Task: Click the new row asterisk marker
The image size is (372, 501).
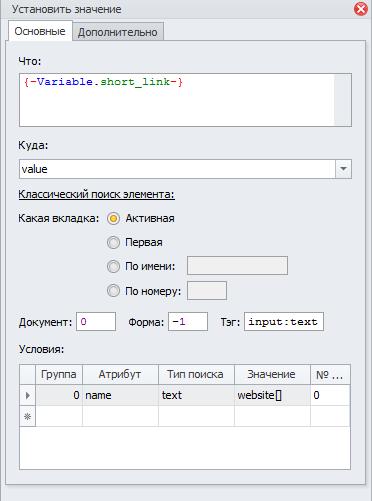Action: 28,416
